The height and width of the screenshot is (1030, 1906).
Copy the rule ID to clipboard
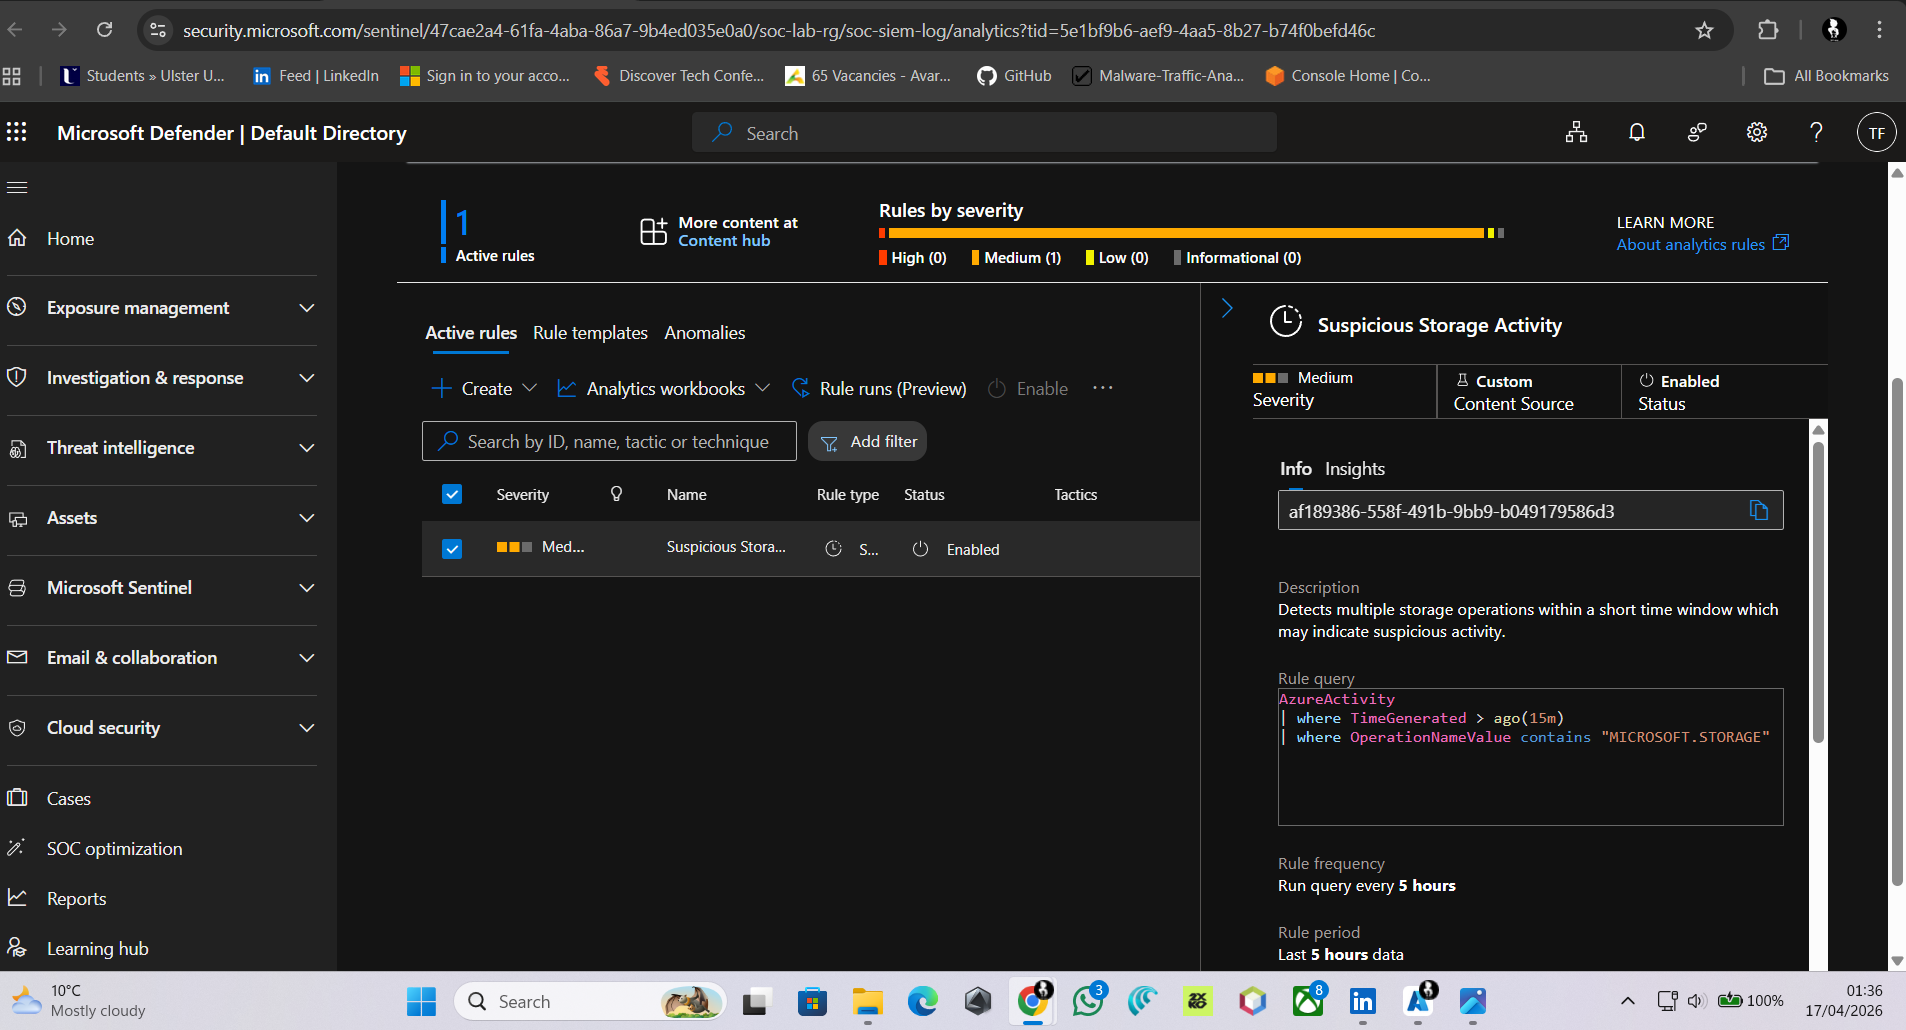(x=1759, y=511)
